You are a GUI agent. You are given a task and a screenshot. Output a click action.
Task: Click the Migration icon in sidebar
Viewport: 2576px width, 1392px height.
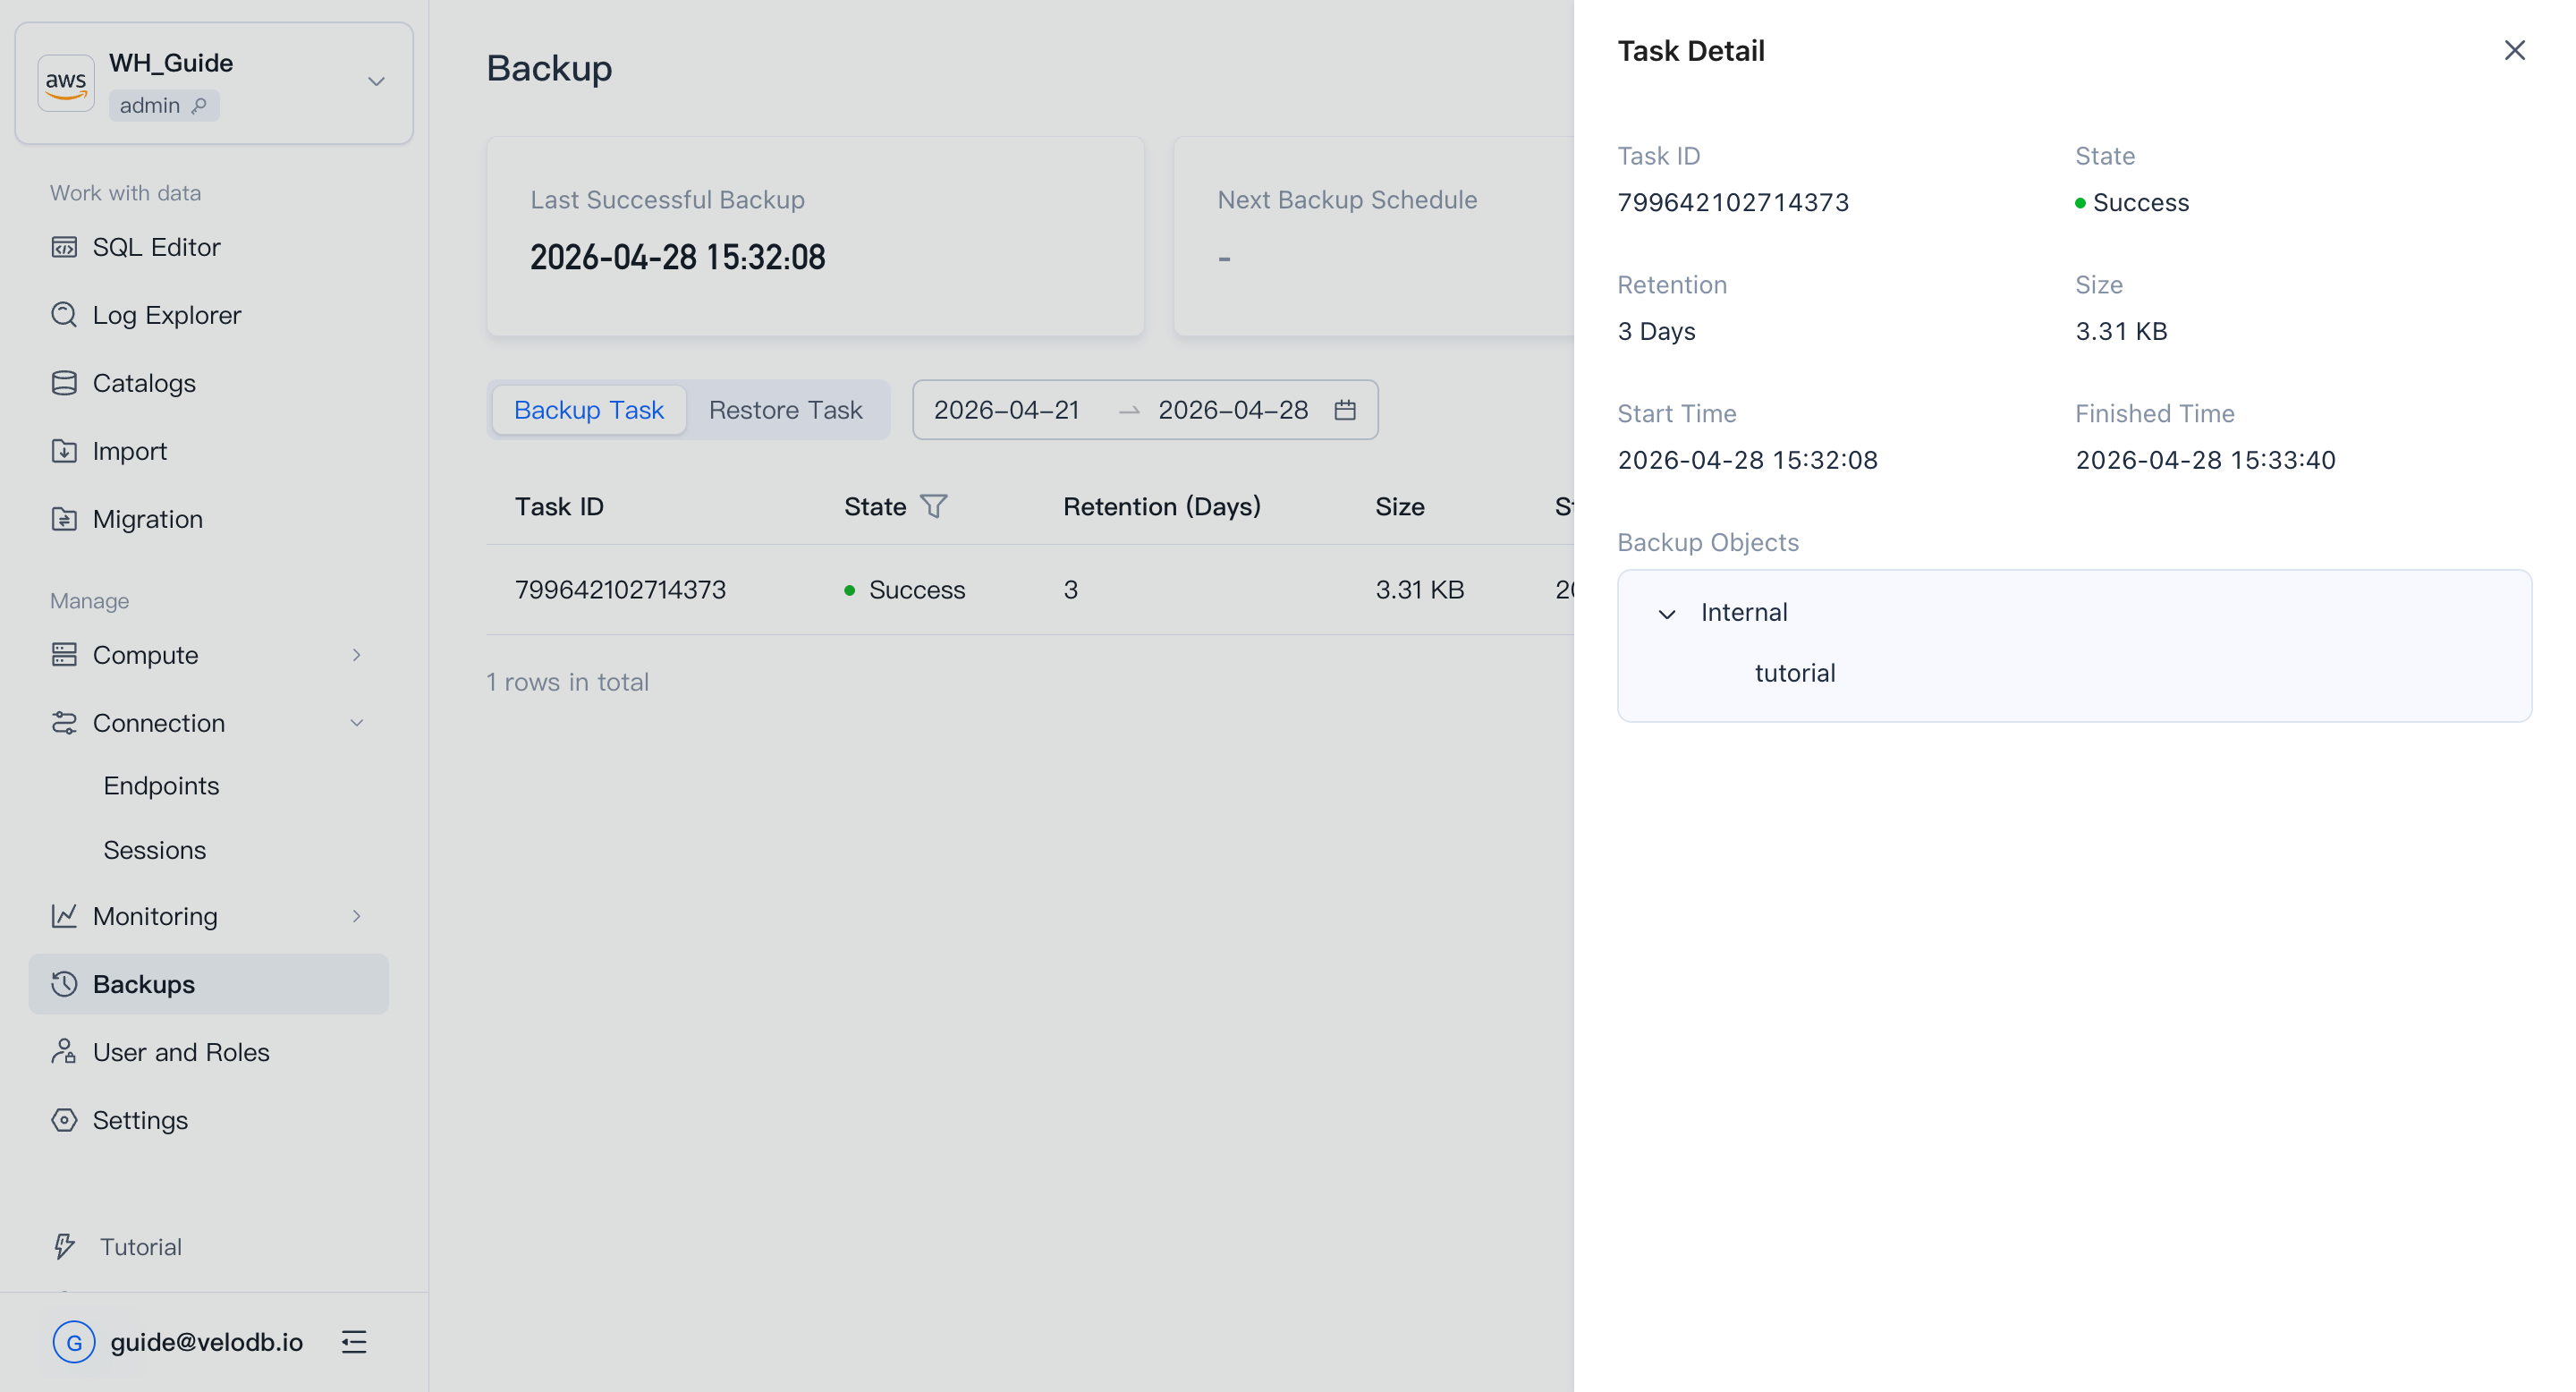point(64,519)
